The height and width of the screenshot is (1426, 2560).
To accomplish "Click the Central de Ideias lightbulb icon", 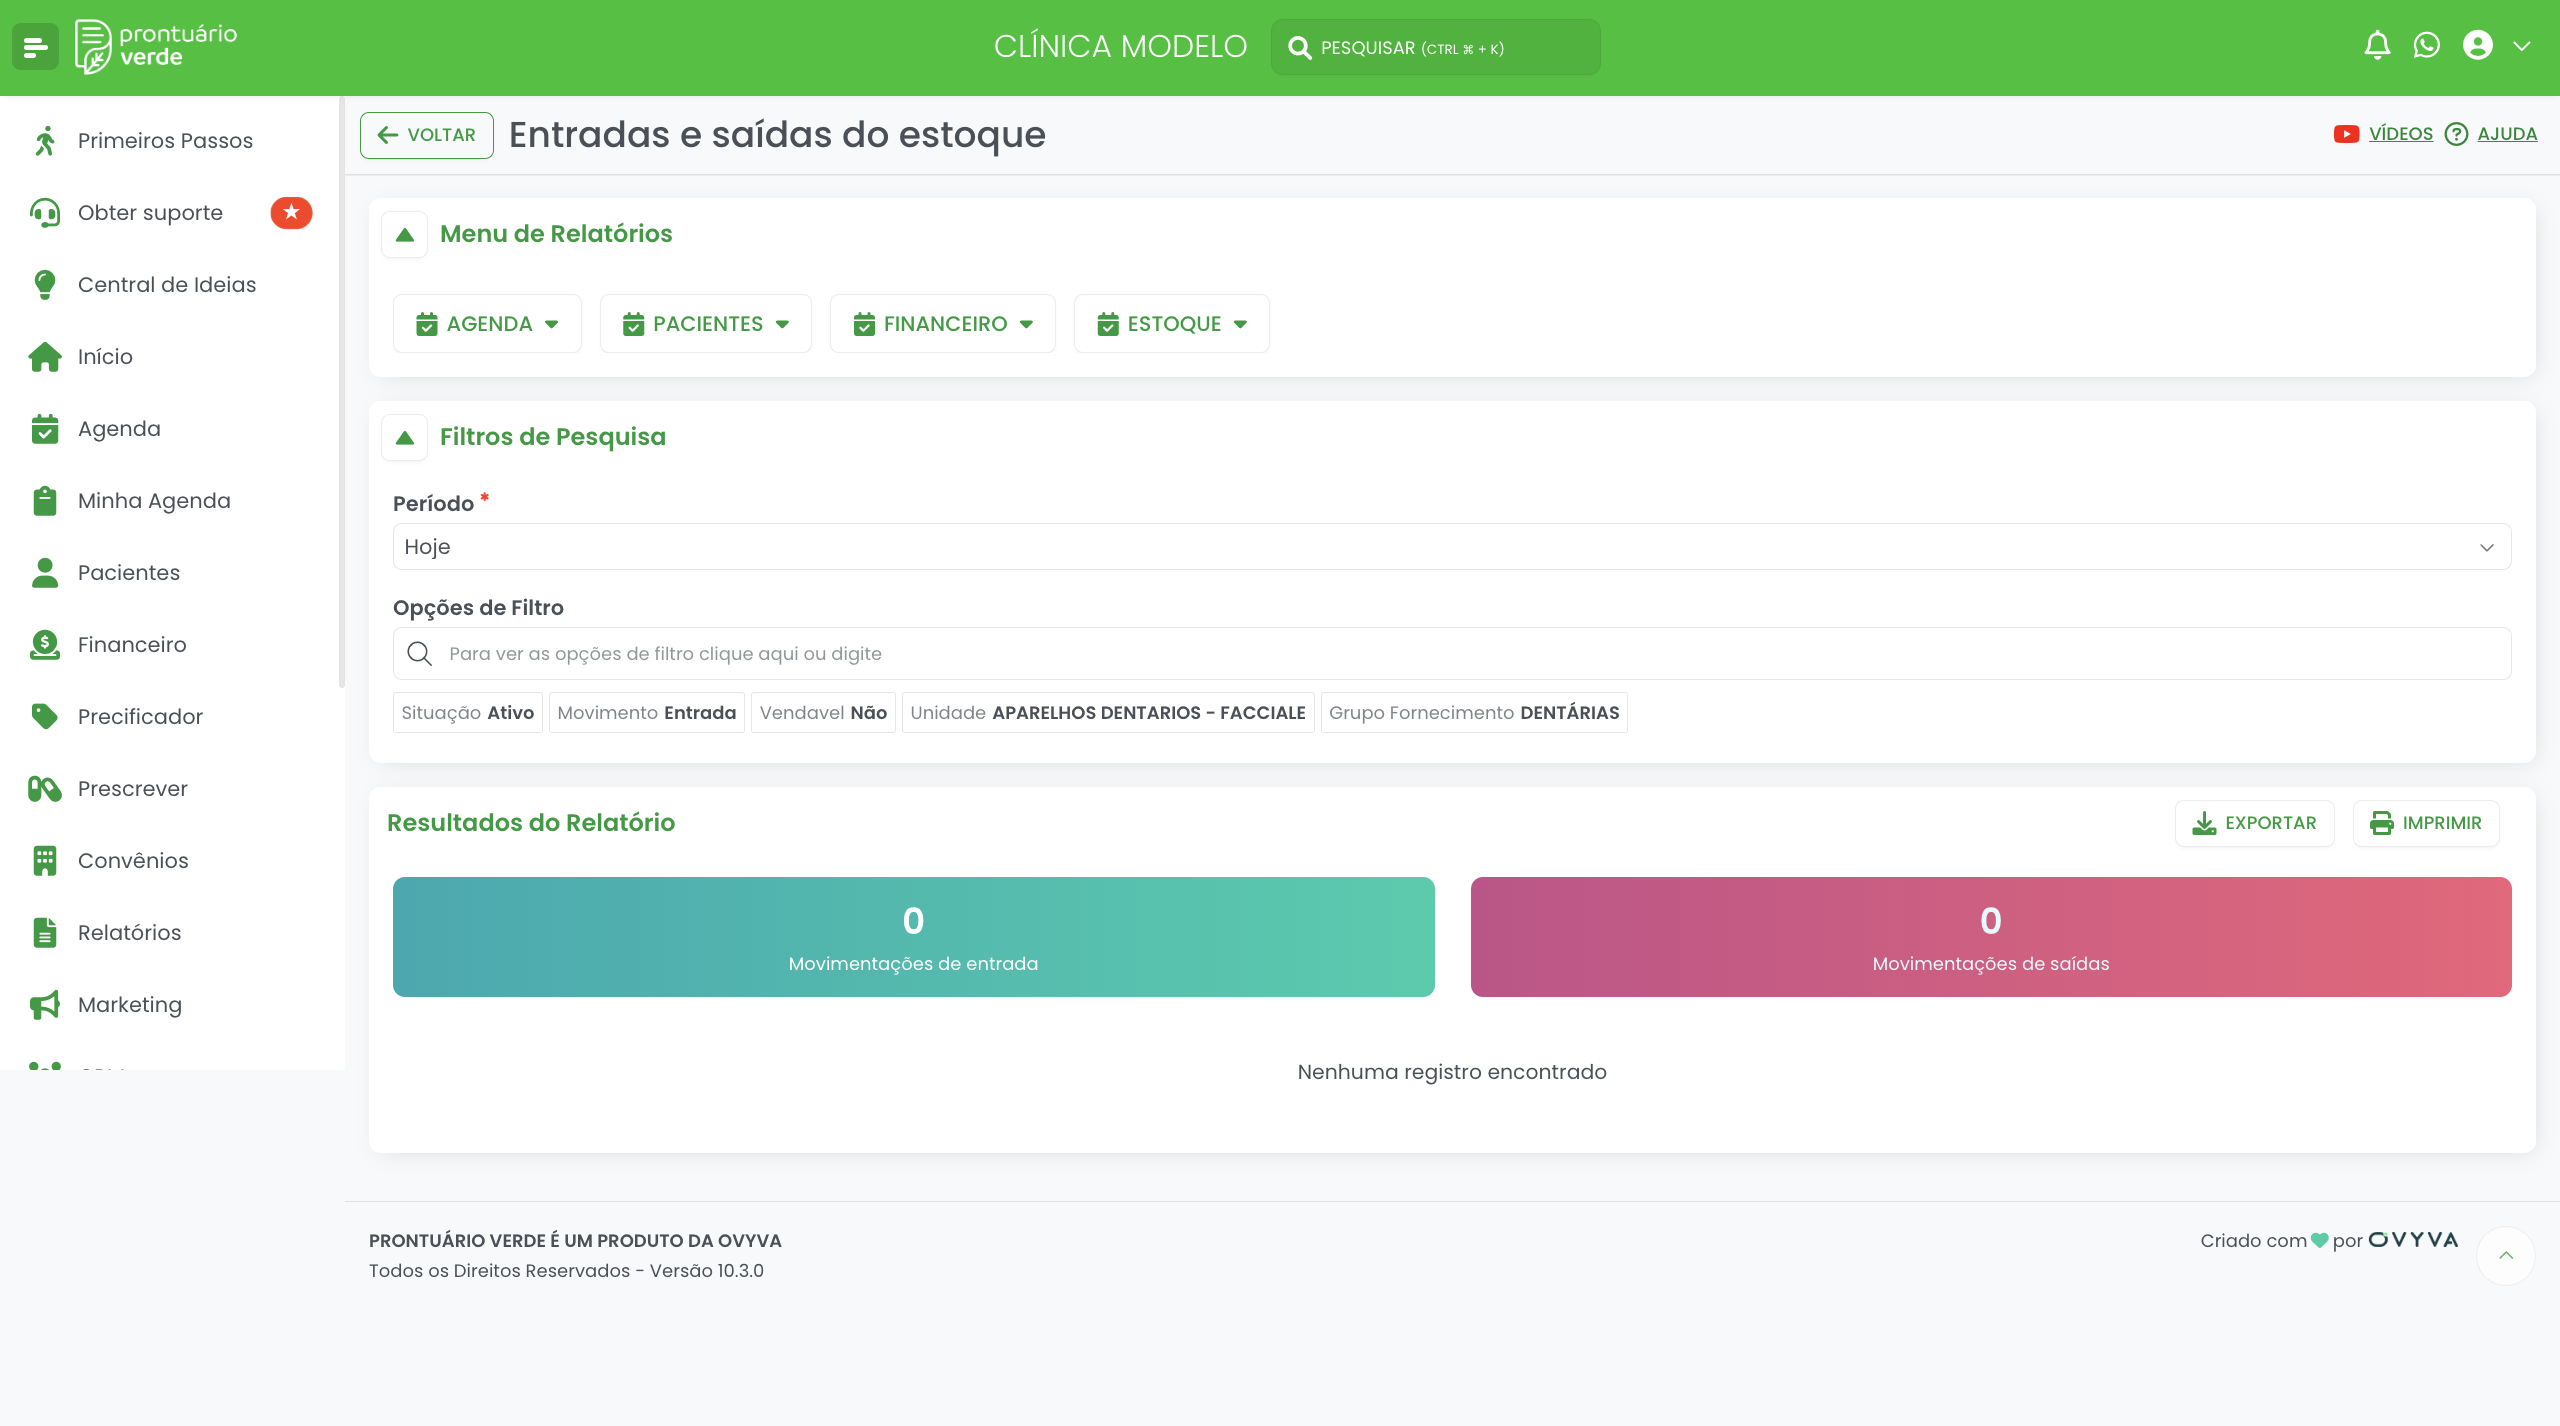I will (44, 285).
